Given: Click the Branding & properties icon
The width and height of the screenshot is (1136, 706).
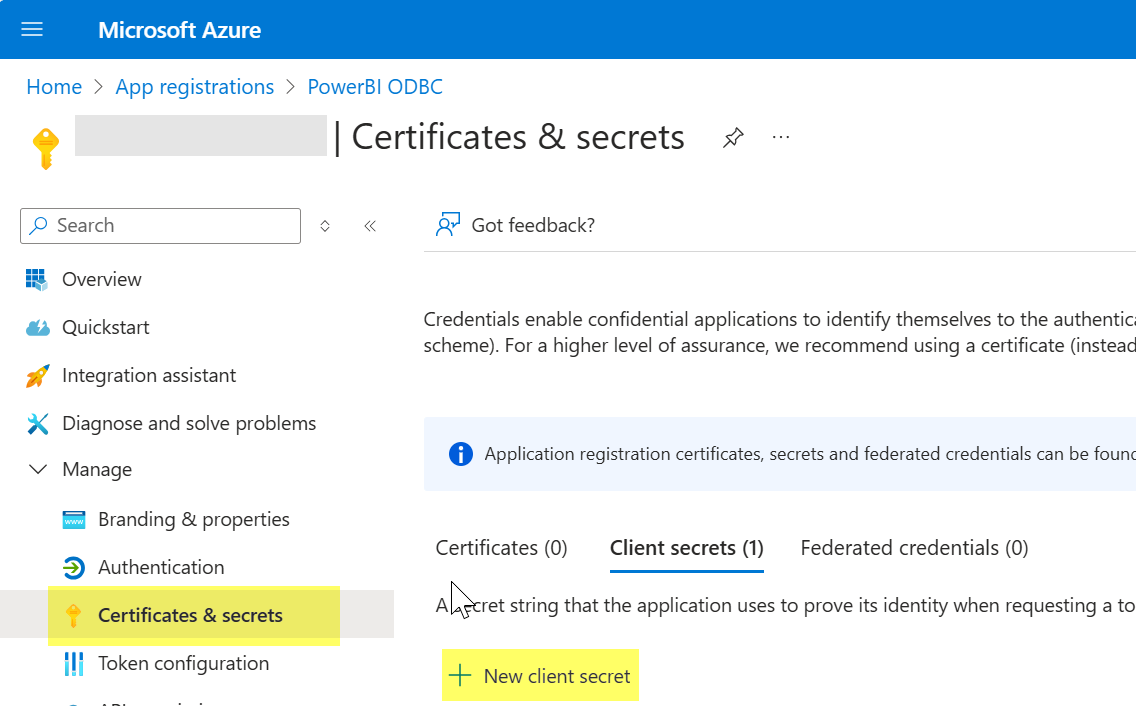Looking at the screenshot, I should (74, 520).
